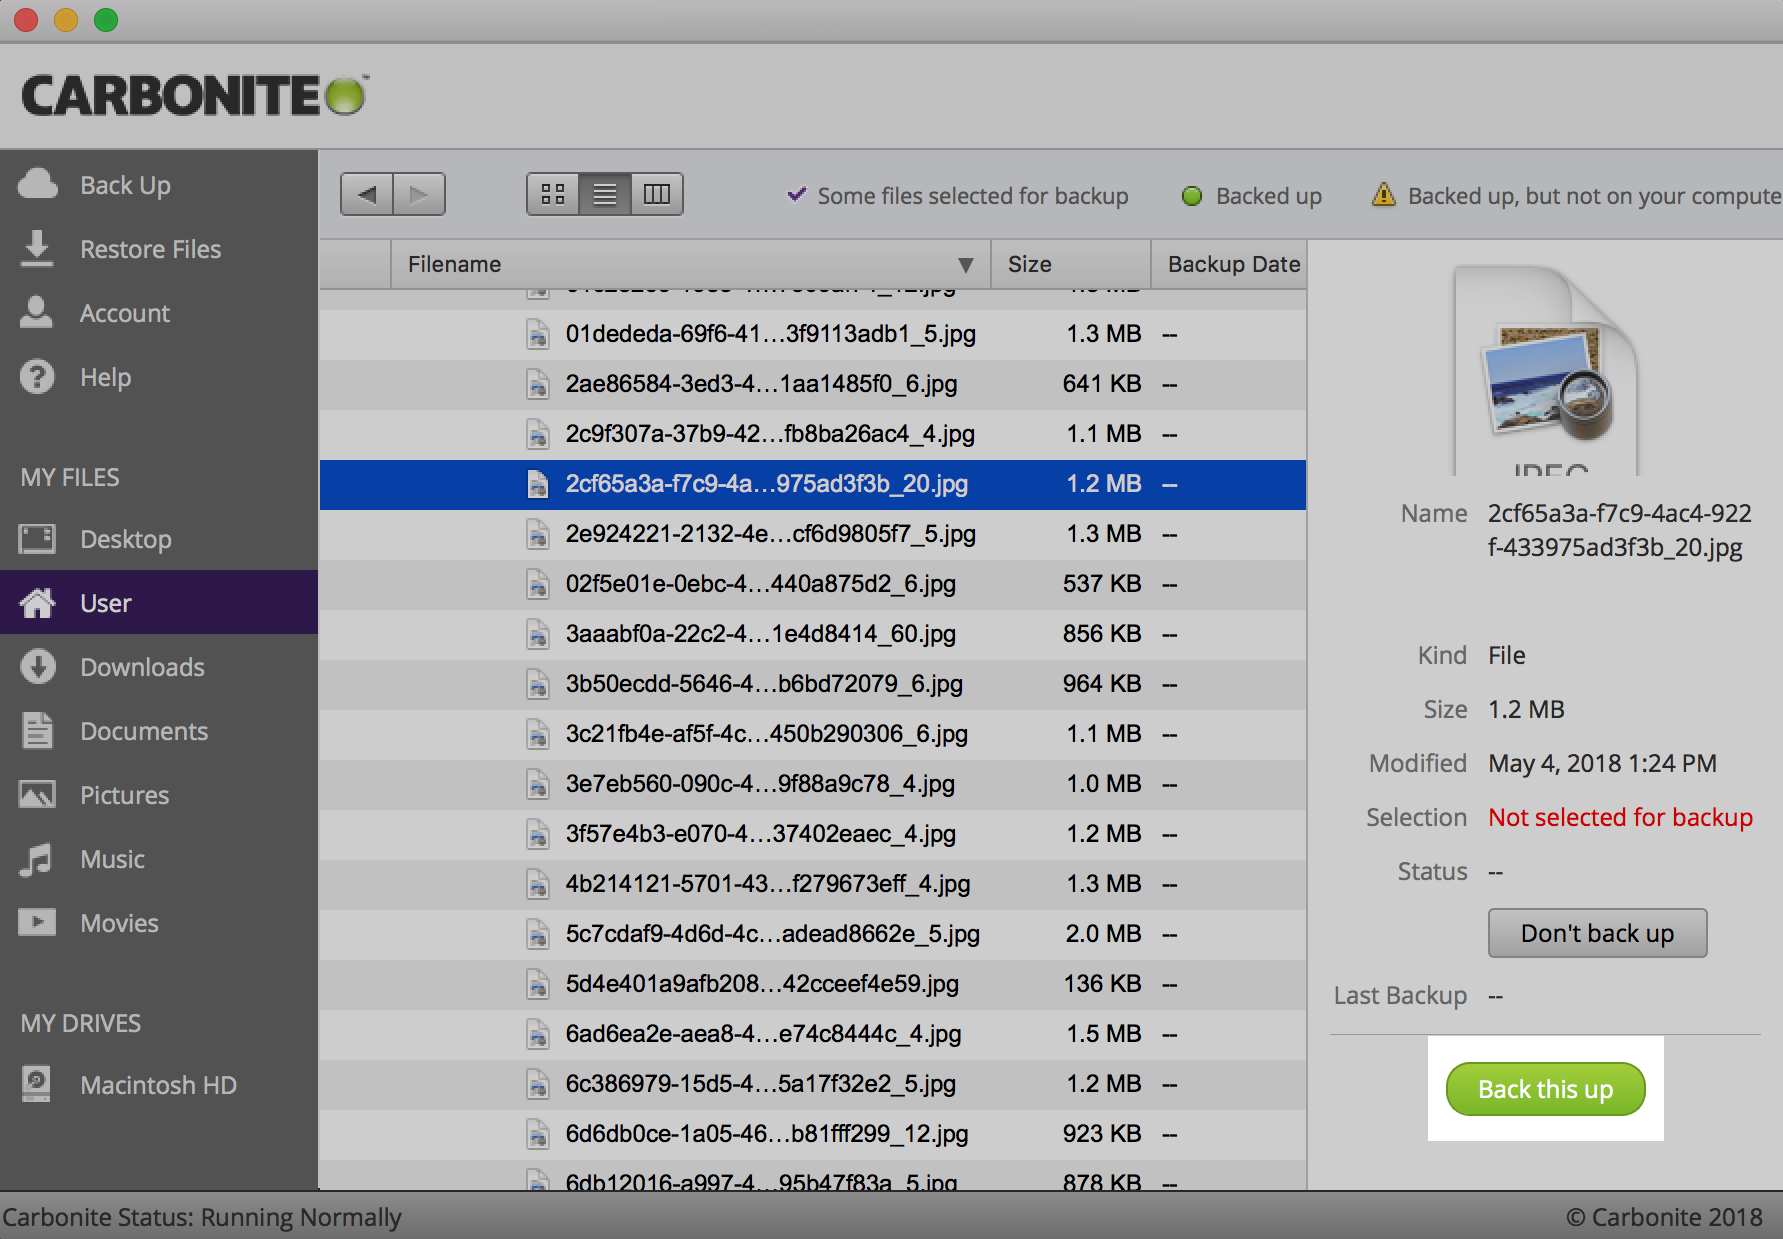Image resolution: width=1783 pixels, height=1239 pixels.
Task: Switch to list view
Action: click(605, 194)
